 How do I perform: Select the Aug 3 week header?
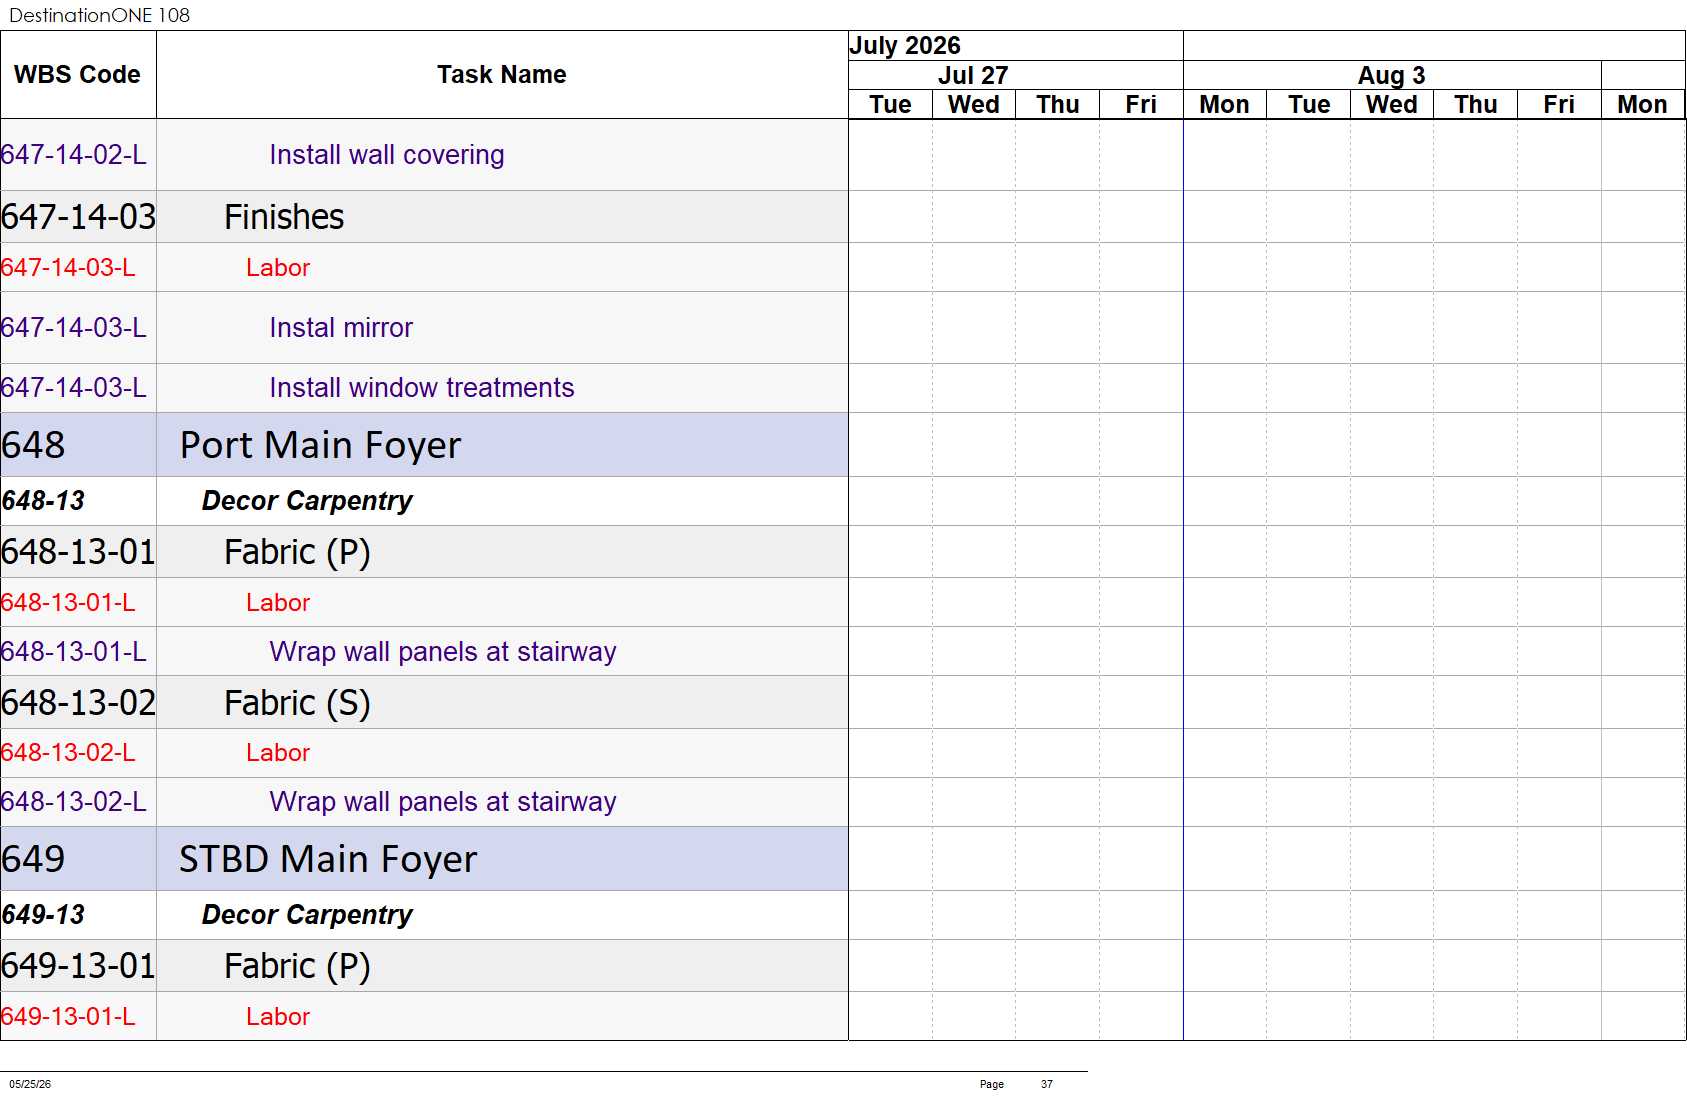(x=1391, y=76)
